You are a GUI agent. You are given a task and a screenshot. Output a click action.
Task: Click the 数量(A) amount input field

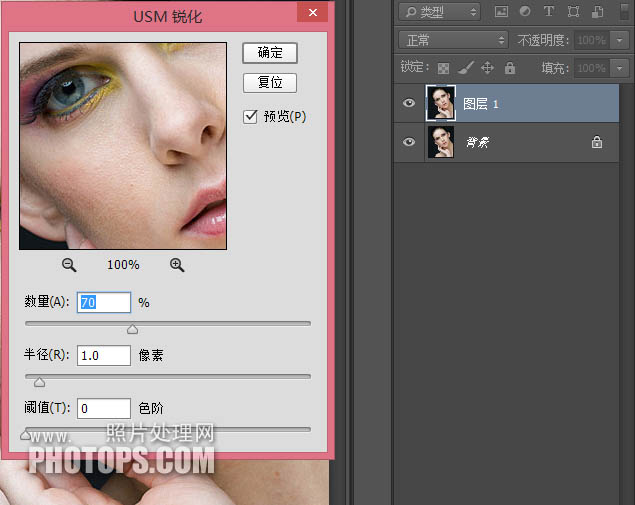[104, 303]
